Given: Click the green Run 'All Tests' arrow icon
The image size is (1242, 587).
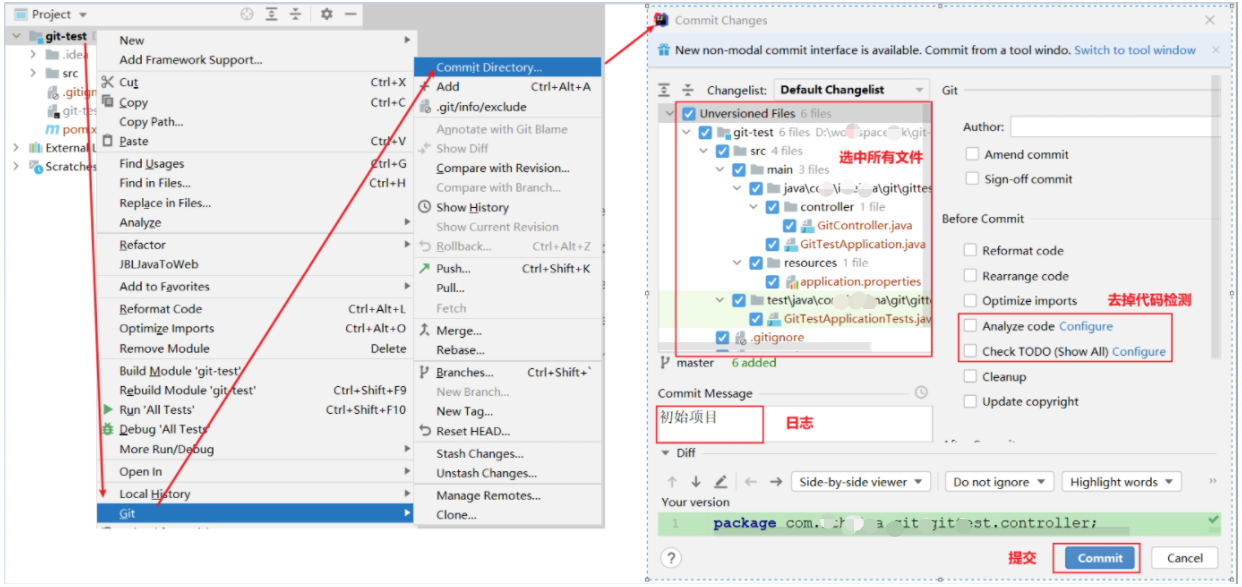Looking at the screenshot, I should pyautogui.click(x=108, y=410).
